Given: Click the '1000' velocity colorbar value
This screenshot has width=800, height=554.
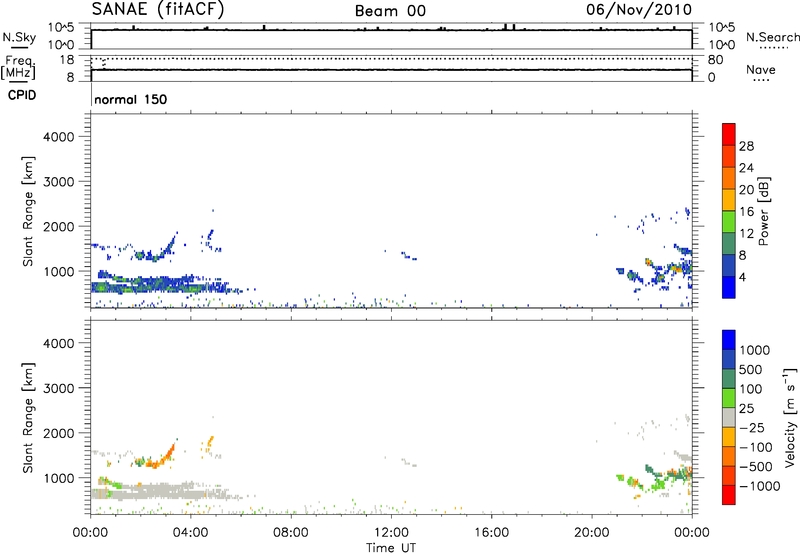Looking at the screenshot, I should [755, 350].
